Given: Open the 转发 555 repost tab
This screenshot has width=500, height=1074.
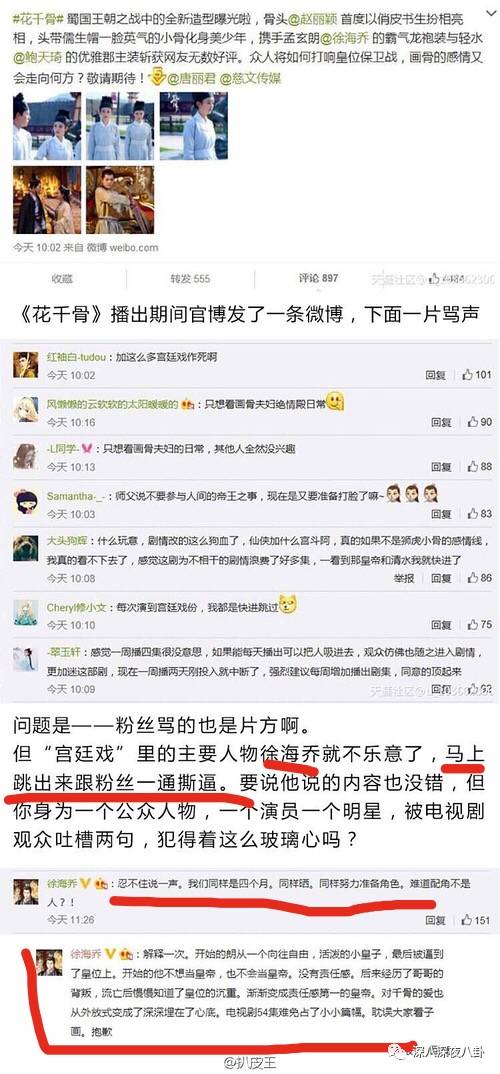Looking at the screenshot, I should click(x=190, y=279).
